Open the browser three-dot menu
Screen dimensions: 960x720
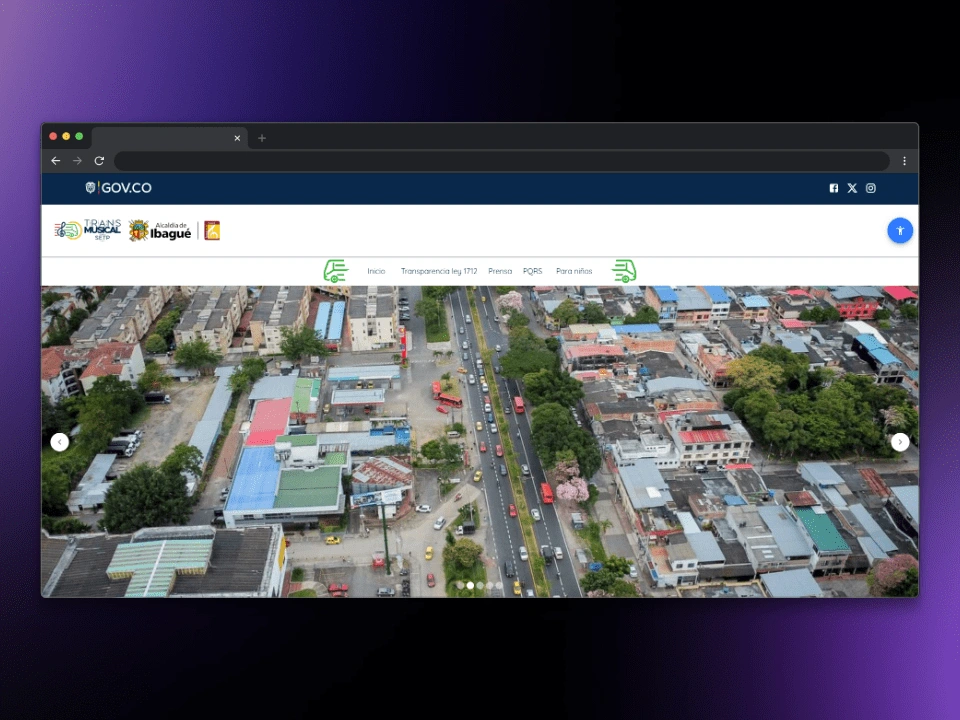point(904,161)
